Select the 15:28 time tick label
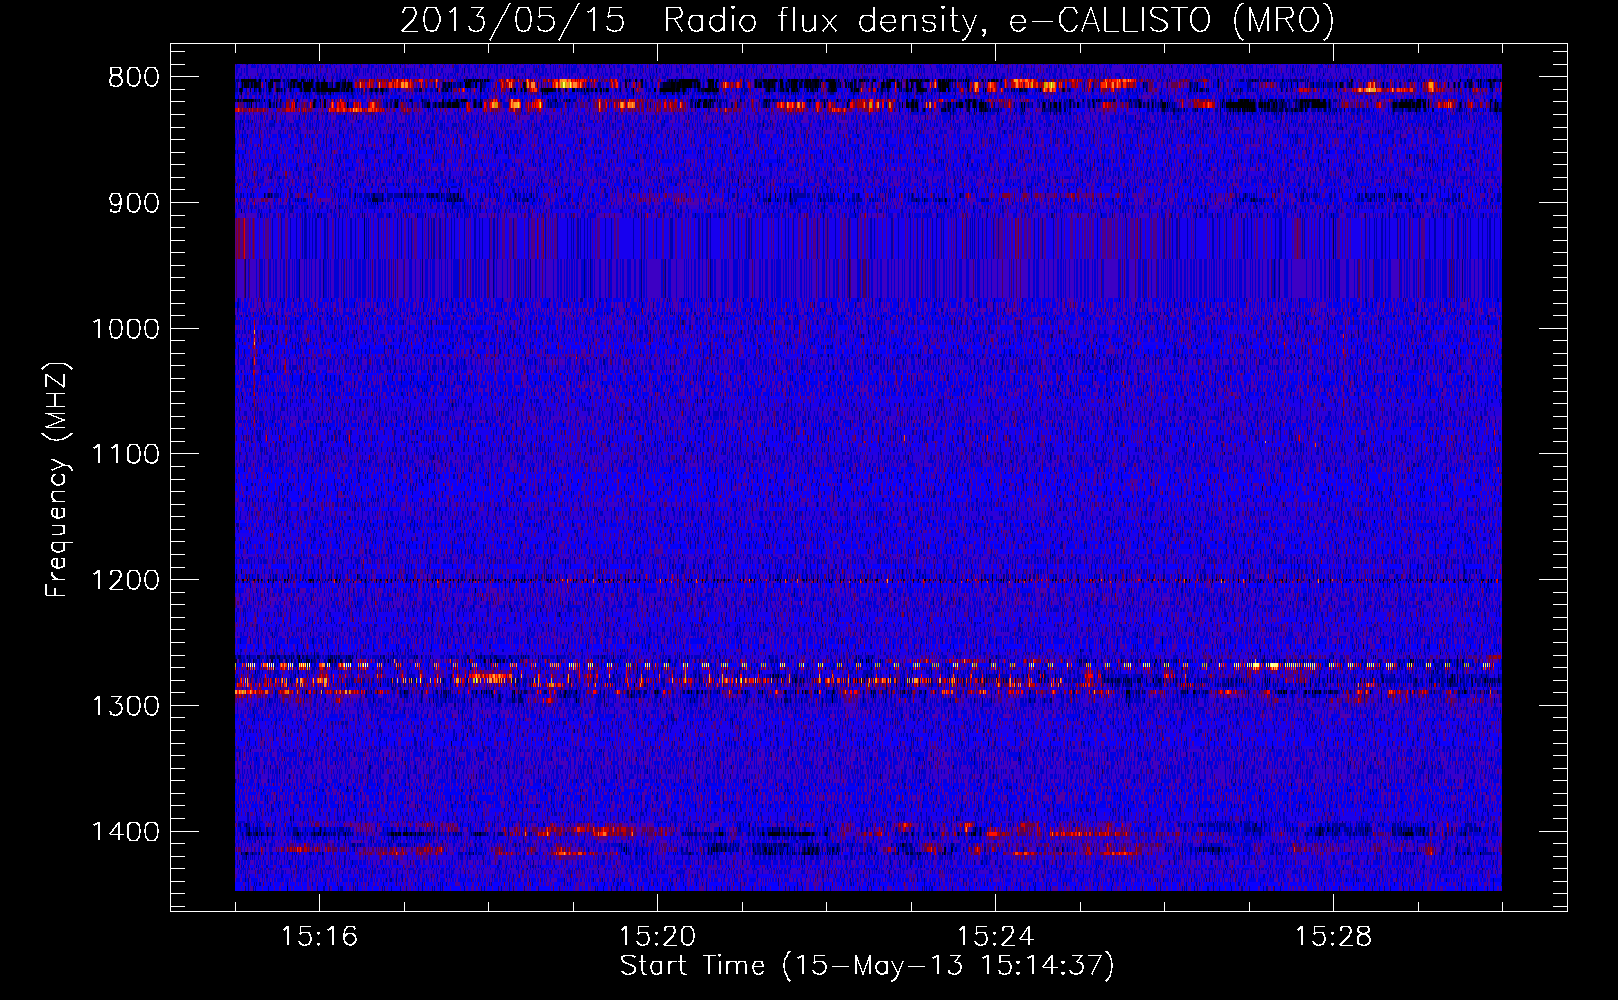This screenshot has height=1000, width=1618. coord(1333,937)
